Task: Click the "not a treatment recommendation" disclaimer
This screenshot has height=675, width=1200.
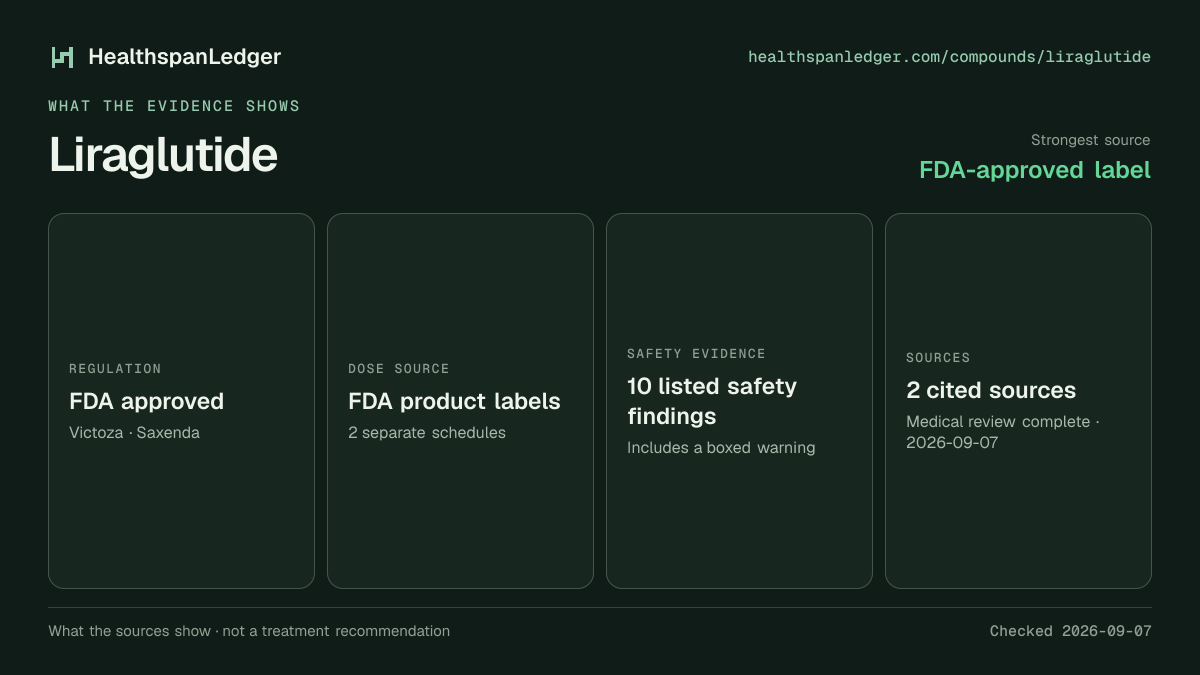Action: [336, 631]
